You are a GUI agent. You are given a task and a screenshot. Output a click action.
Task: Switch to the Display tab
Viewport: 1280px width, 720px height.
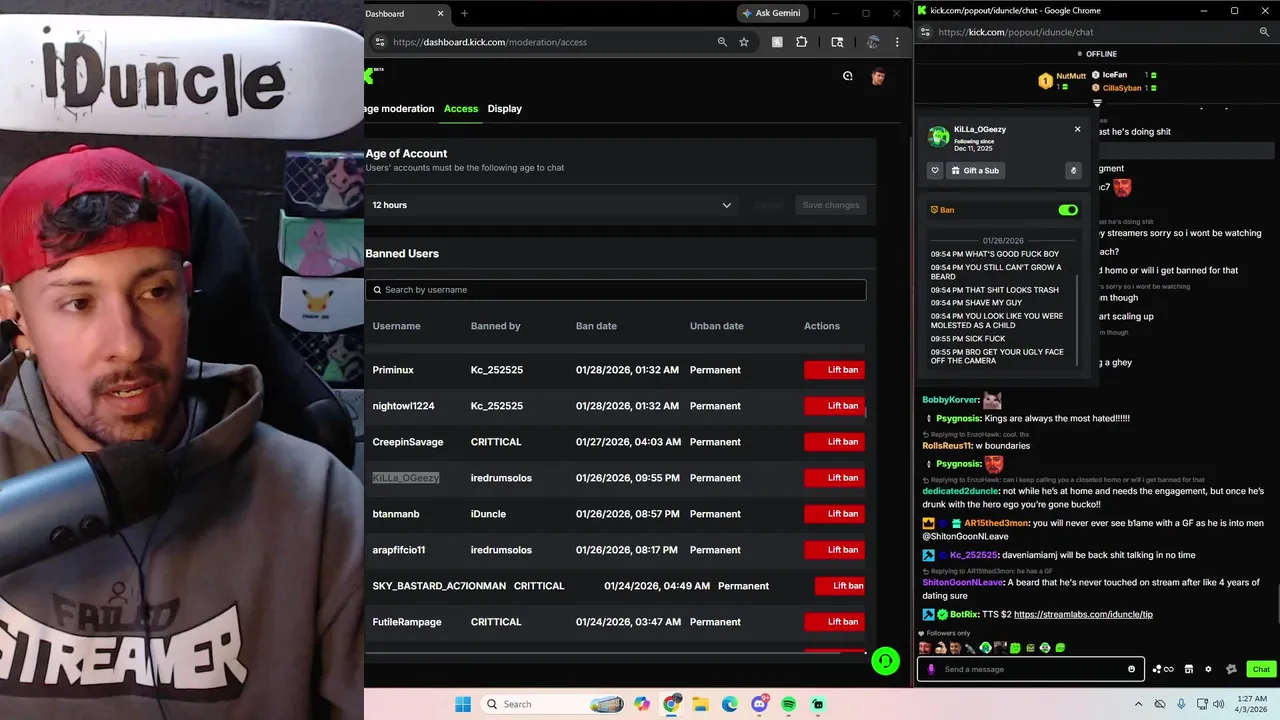tap(505, 108)
